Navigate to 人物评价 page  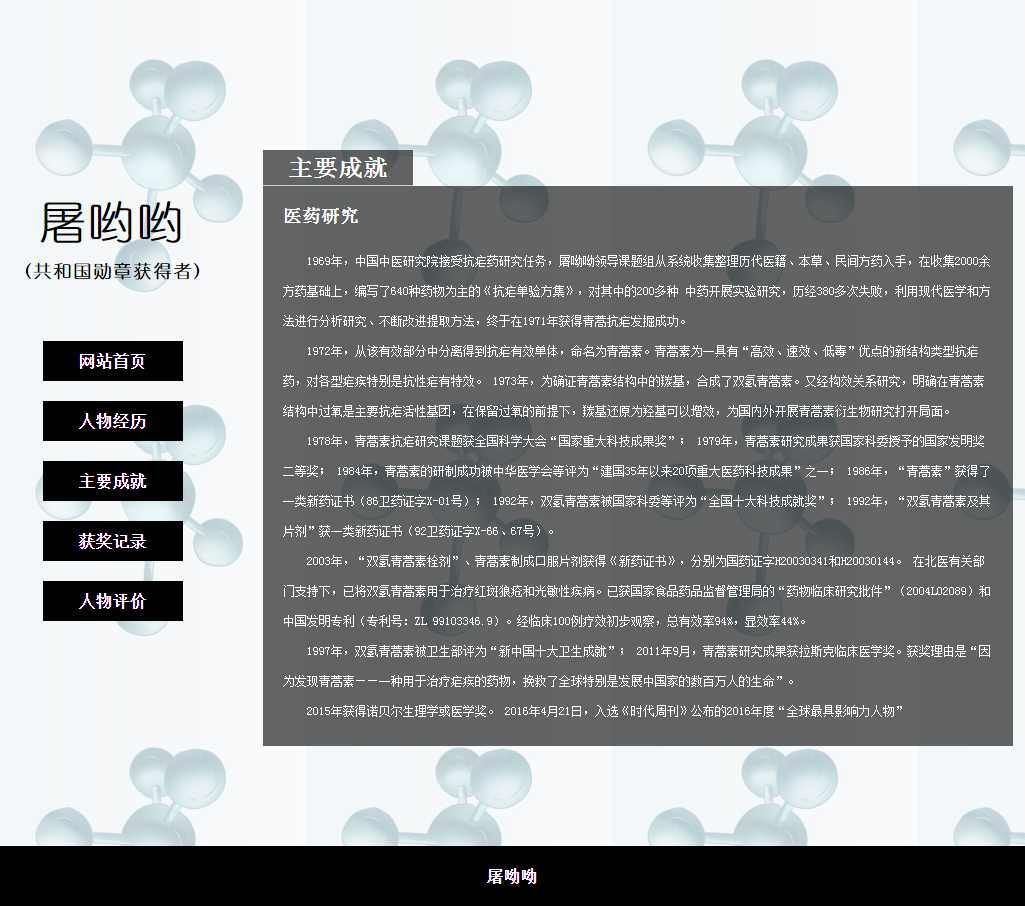(x=112, y=601)
